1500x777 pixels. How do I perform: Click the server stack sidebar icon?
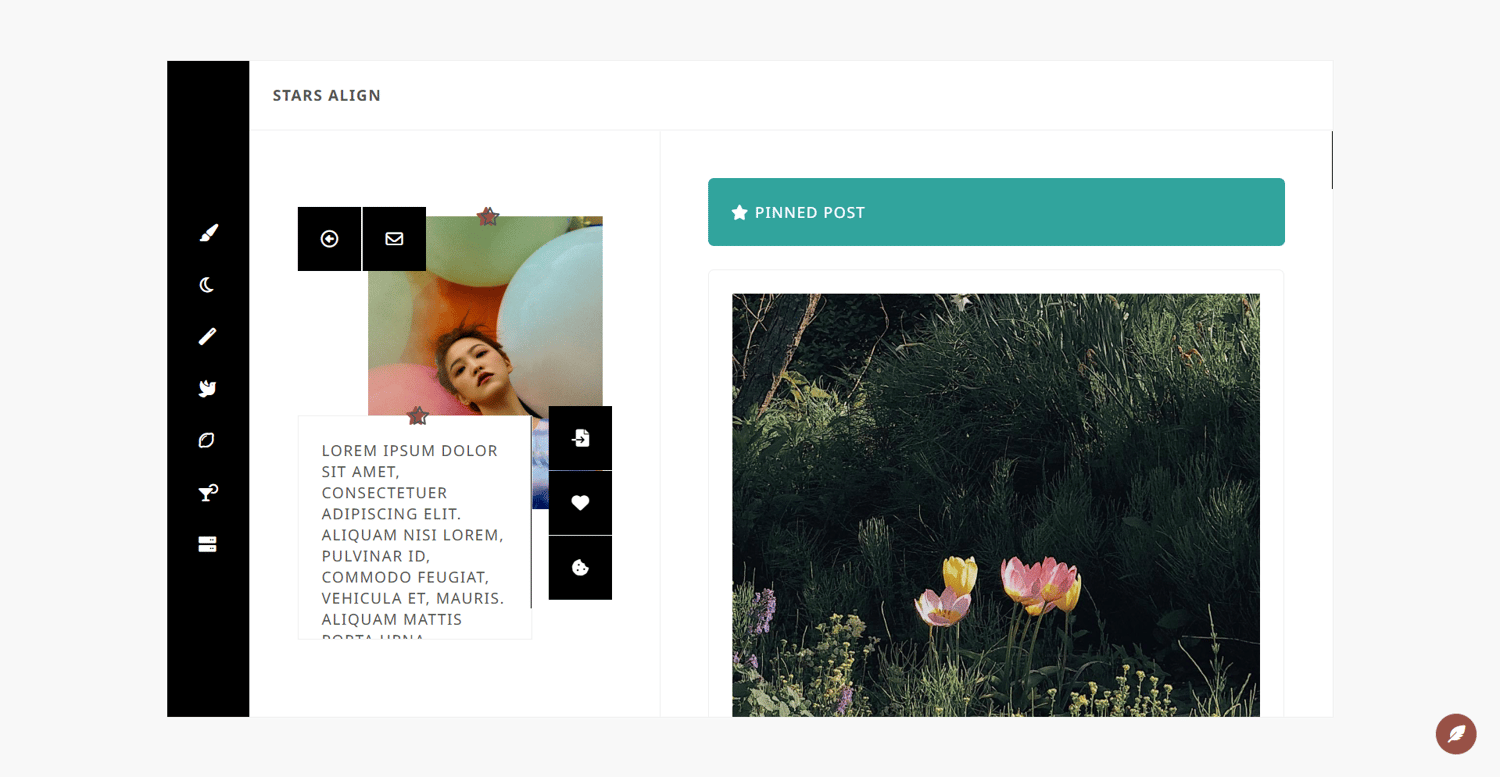tap(208, 544)
